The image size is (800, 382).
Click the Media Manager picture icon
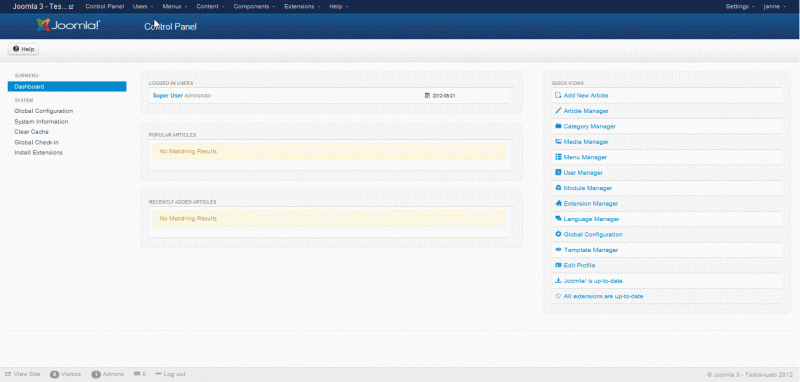point(558,141)
